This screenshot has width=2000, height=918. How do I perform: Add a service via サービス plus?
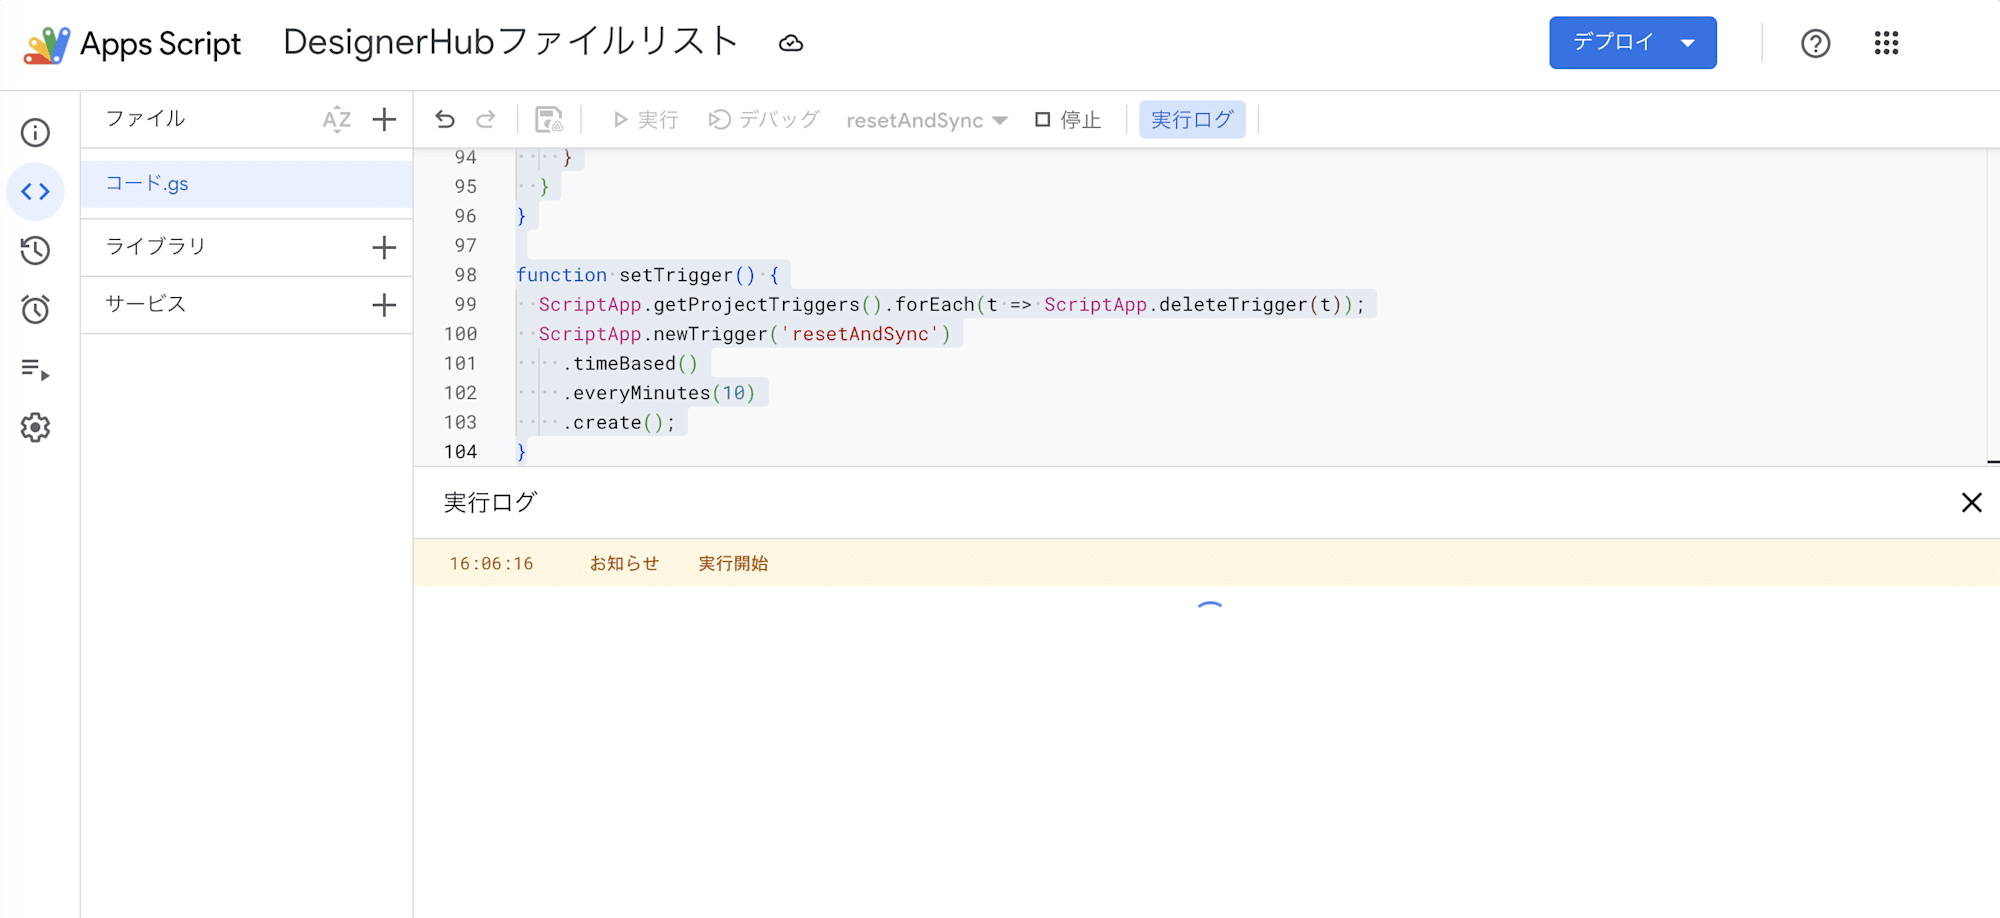[x=384, y=305]
